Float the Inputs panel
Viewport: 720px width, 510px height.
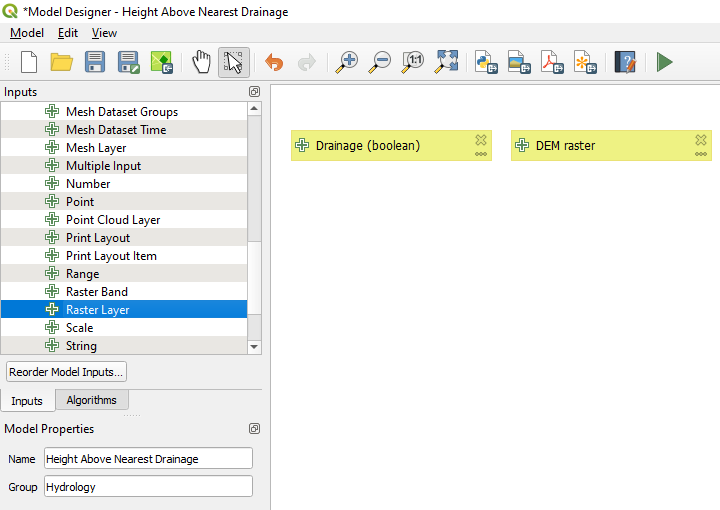[255, 92]
